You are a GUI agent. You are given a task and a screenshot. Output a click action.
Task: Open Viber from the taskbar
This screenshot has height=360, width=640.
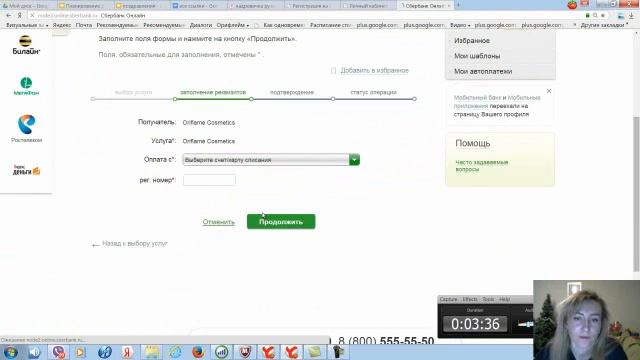click(58, 352)
